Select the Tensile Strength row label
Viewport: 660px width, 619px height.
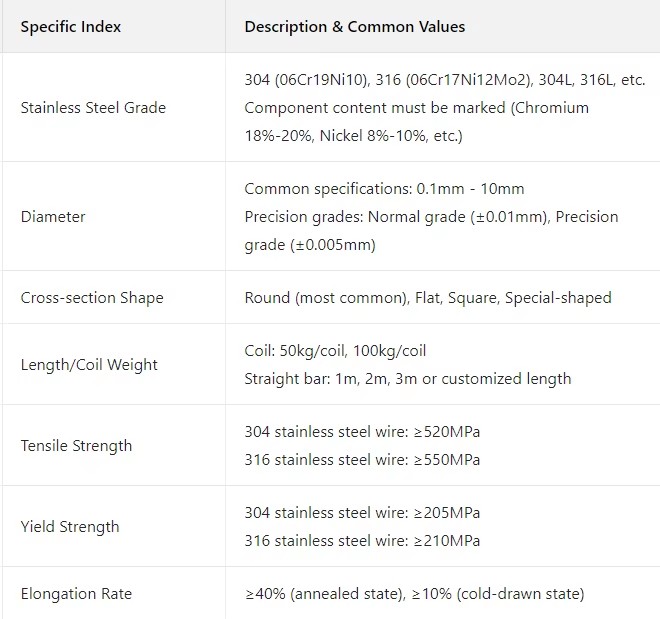click(x=76, y=446)
